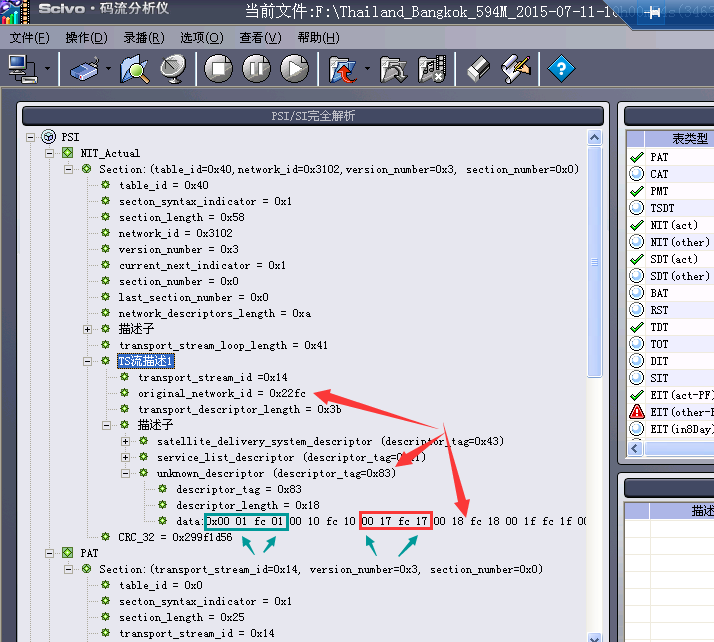Click the green PAT table icon
The width and height of the screenshot is (714, 642).
pos(67,553)
